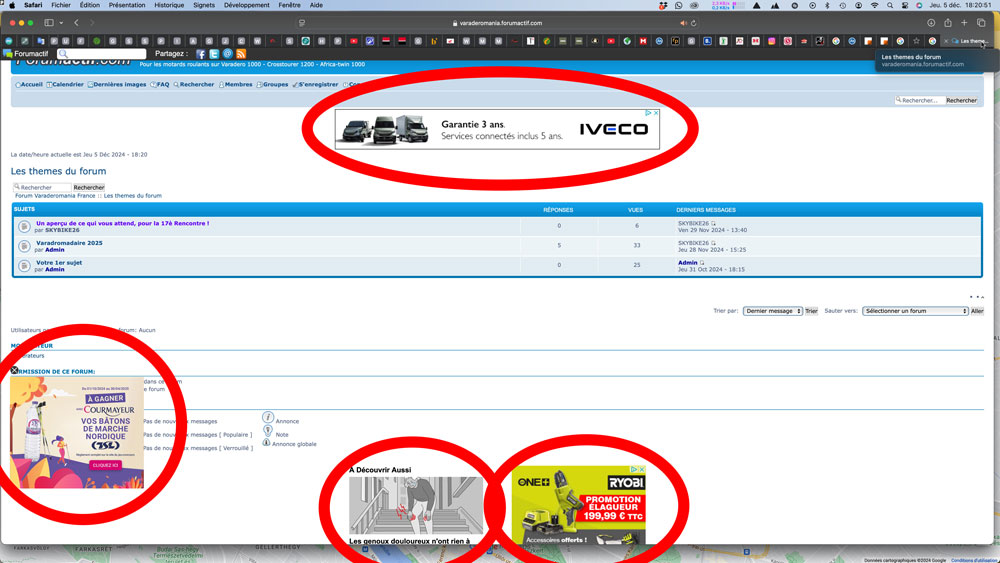This screenshot has height=563, width=1000.
Task: Click the Forumactif toolbar search field
Action: point(103,54)
